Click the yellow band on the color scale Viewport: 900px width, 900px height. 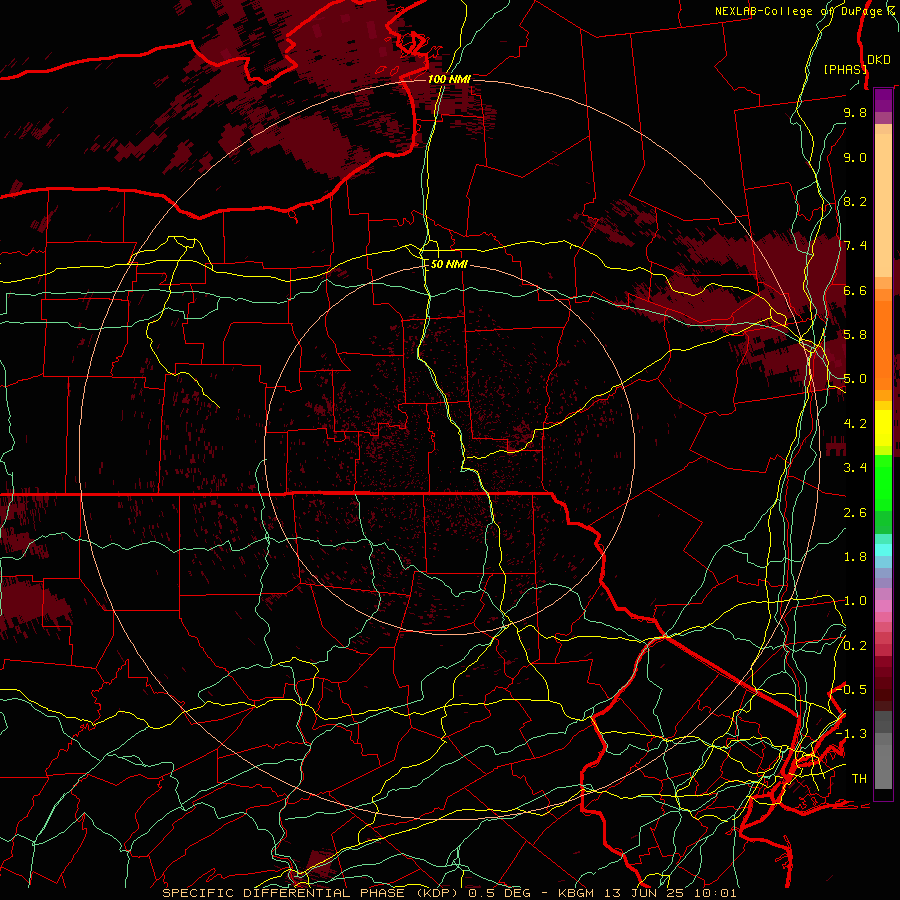coord(883,428)
